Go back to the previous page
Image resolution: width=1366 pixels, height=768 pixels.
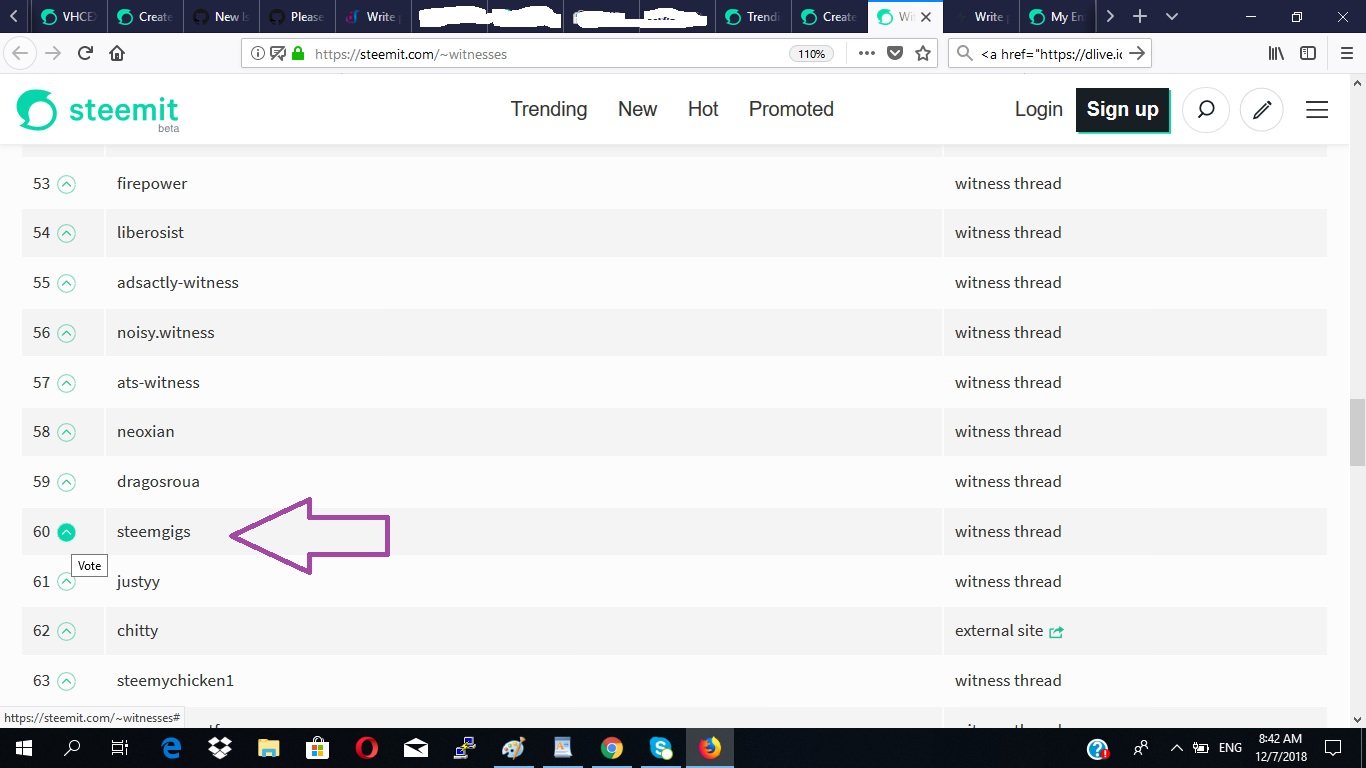click(x=21, y=53)
